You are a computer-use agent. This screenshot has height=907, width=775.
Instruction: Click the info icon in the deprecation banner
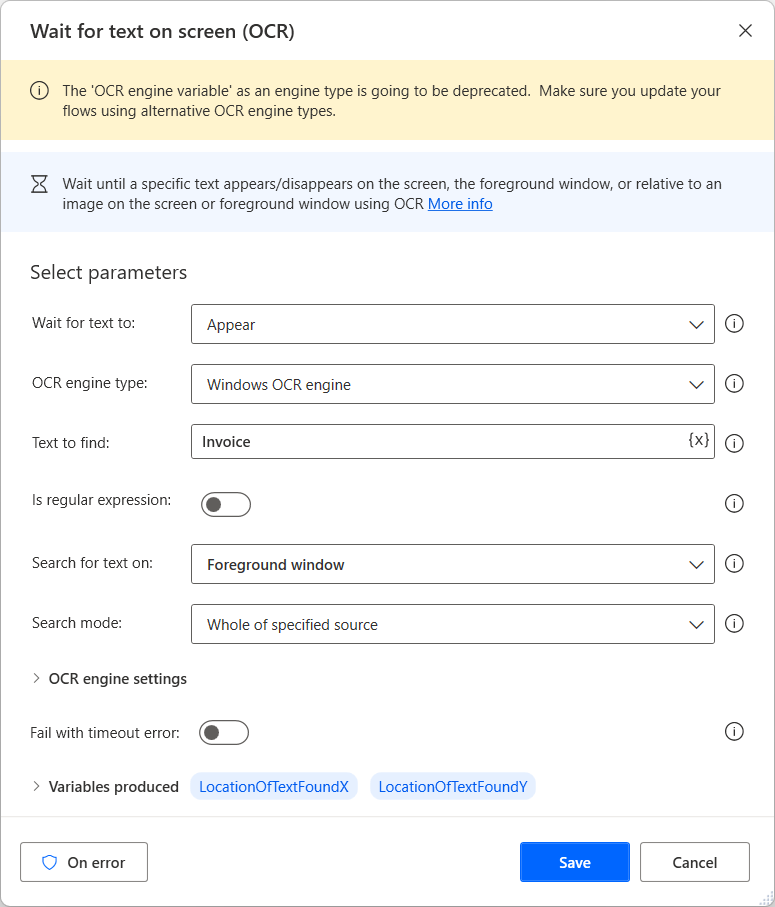tap(39, 90)
